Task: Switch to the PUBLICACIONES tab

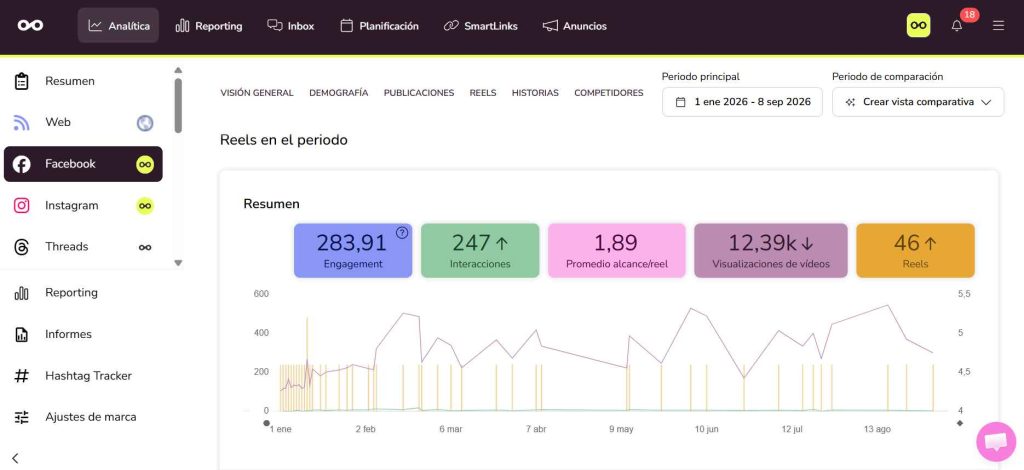Action: pos(419,93)
